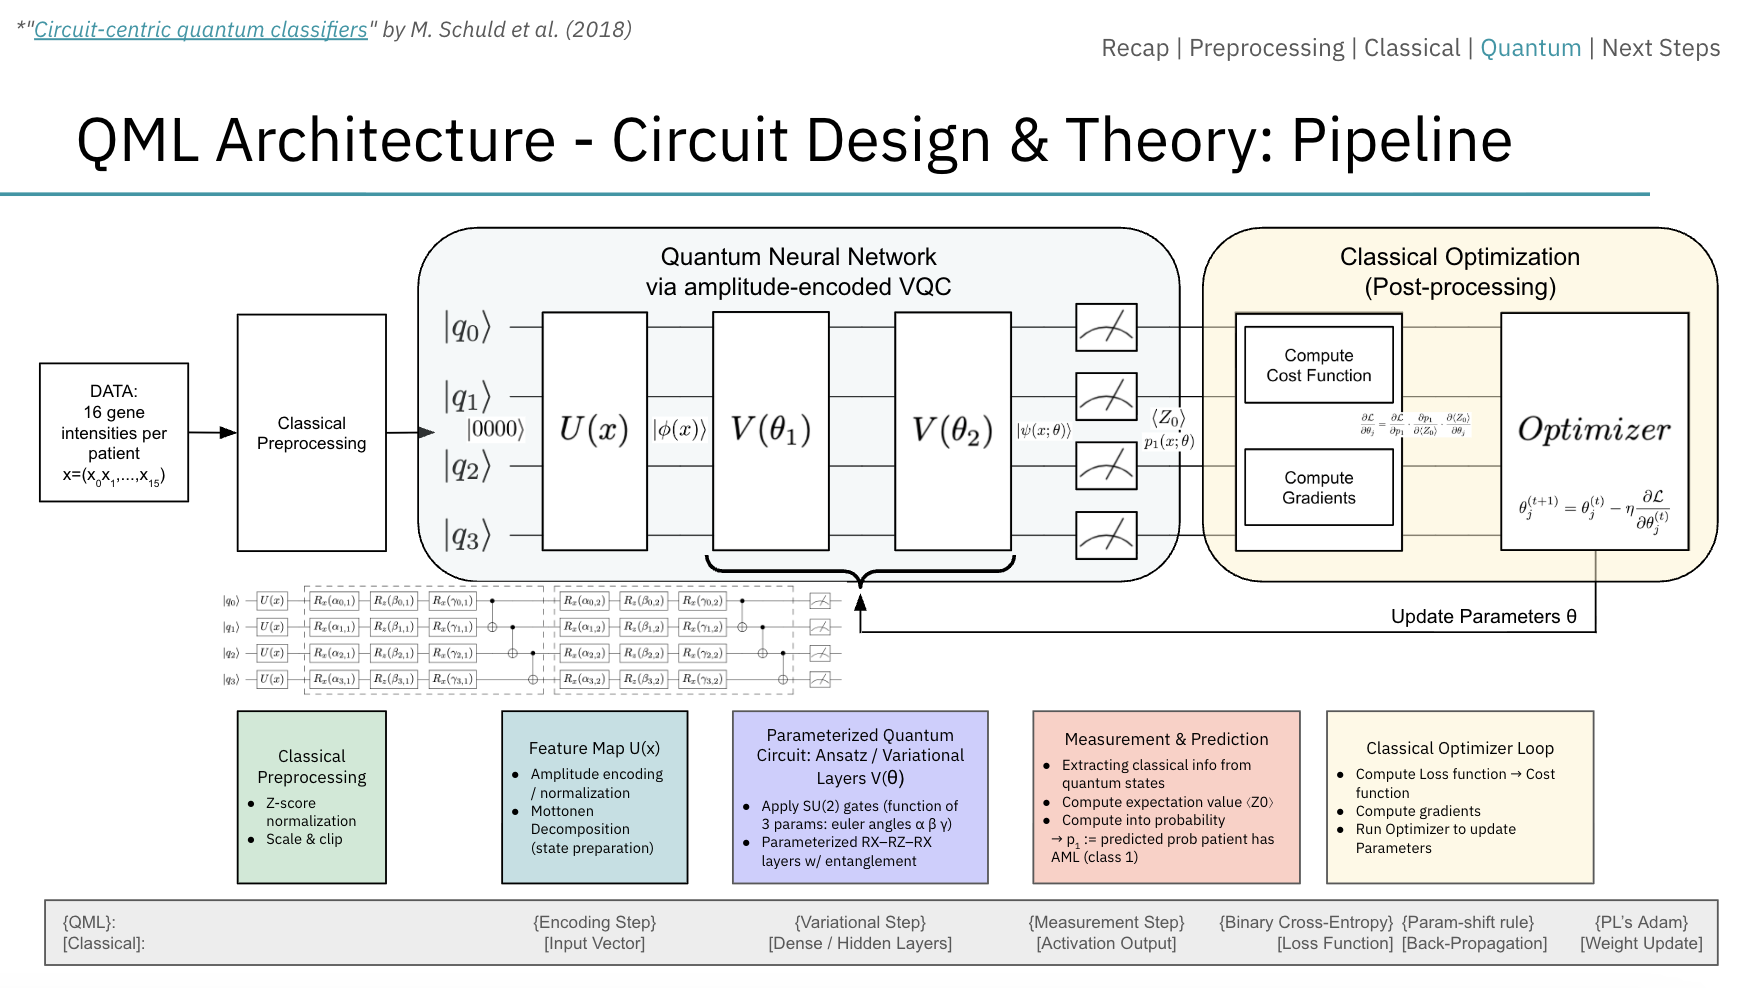Go to the Preprocessing section tab
The width and height of the screenshot is (1760, 988).
1267,48
